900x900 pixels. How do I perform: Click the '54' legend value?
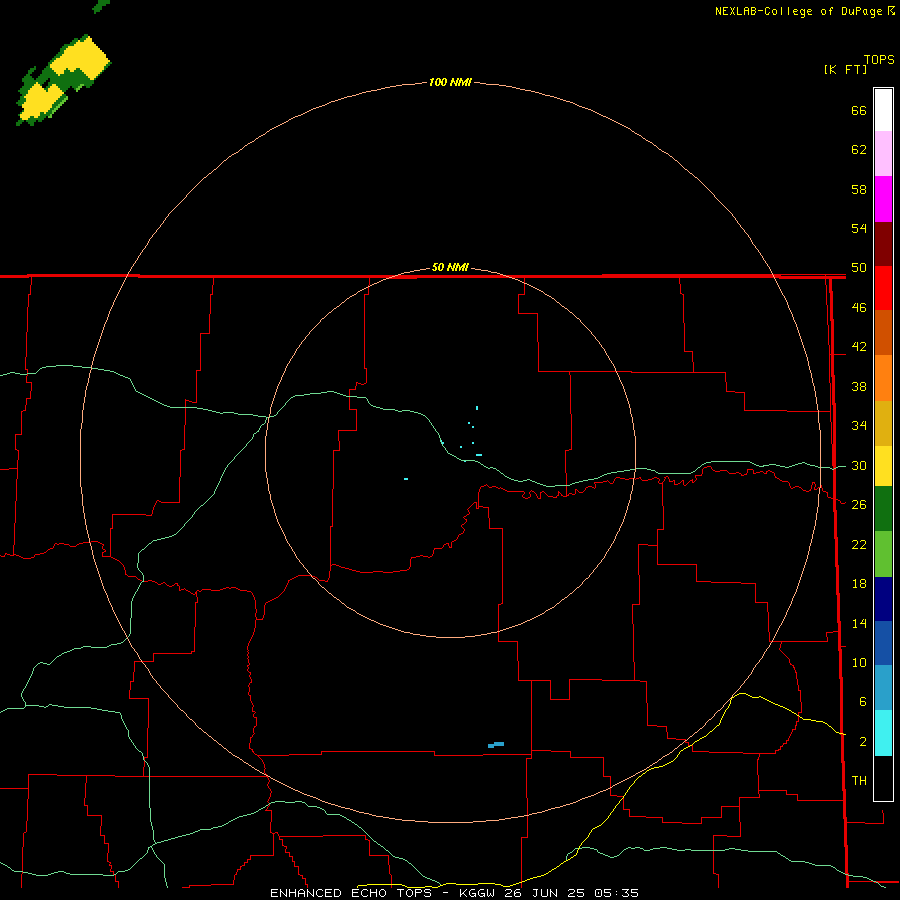tap(859, 228)
